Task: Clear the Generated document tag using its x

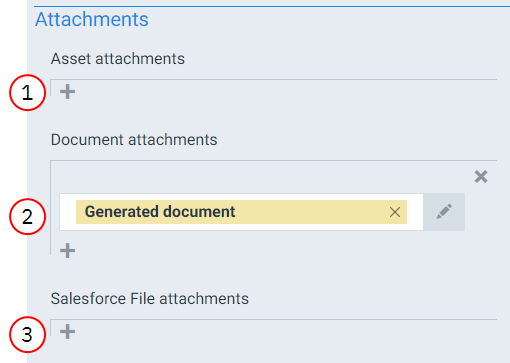Action: click(x=395, y=212)
